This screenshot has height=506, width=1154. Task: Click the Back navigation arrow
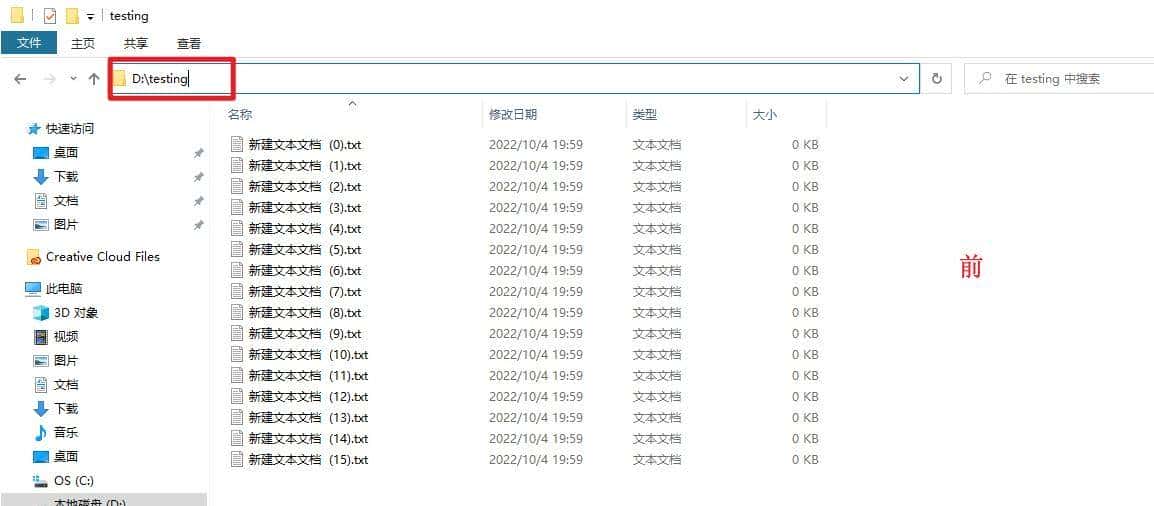click(20, 79)
